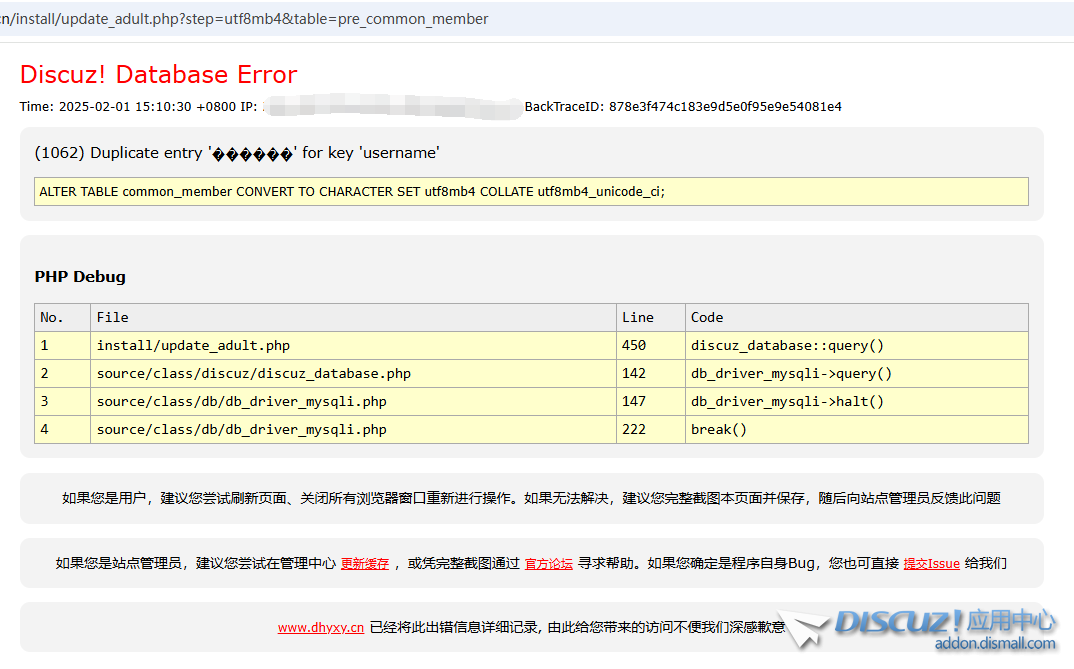This screenshot has width=1074, height=669.
Task: Open the 官方论坛 link
Action: tap(549, 564)
